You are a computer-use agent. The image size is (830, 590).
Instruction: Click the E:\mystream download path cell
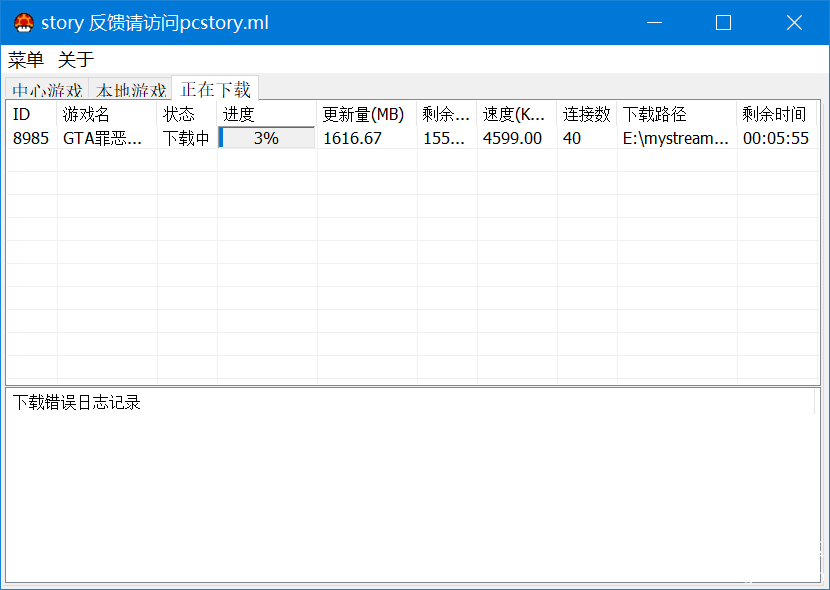tap(675, 138)
